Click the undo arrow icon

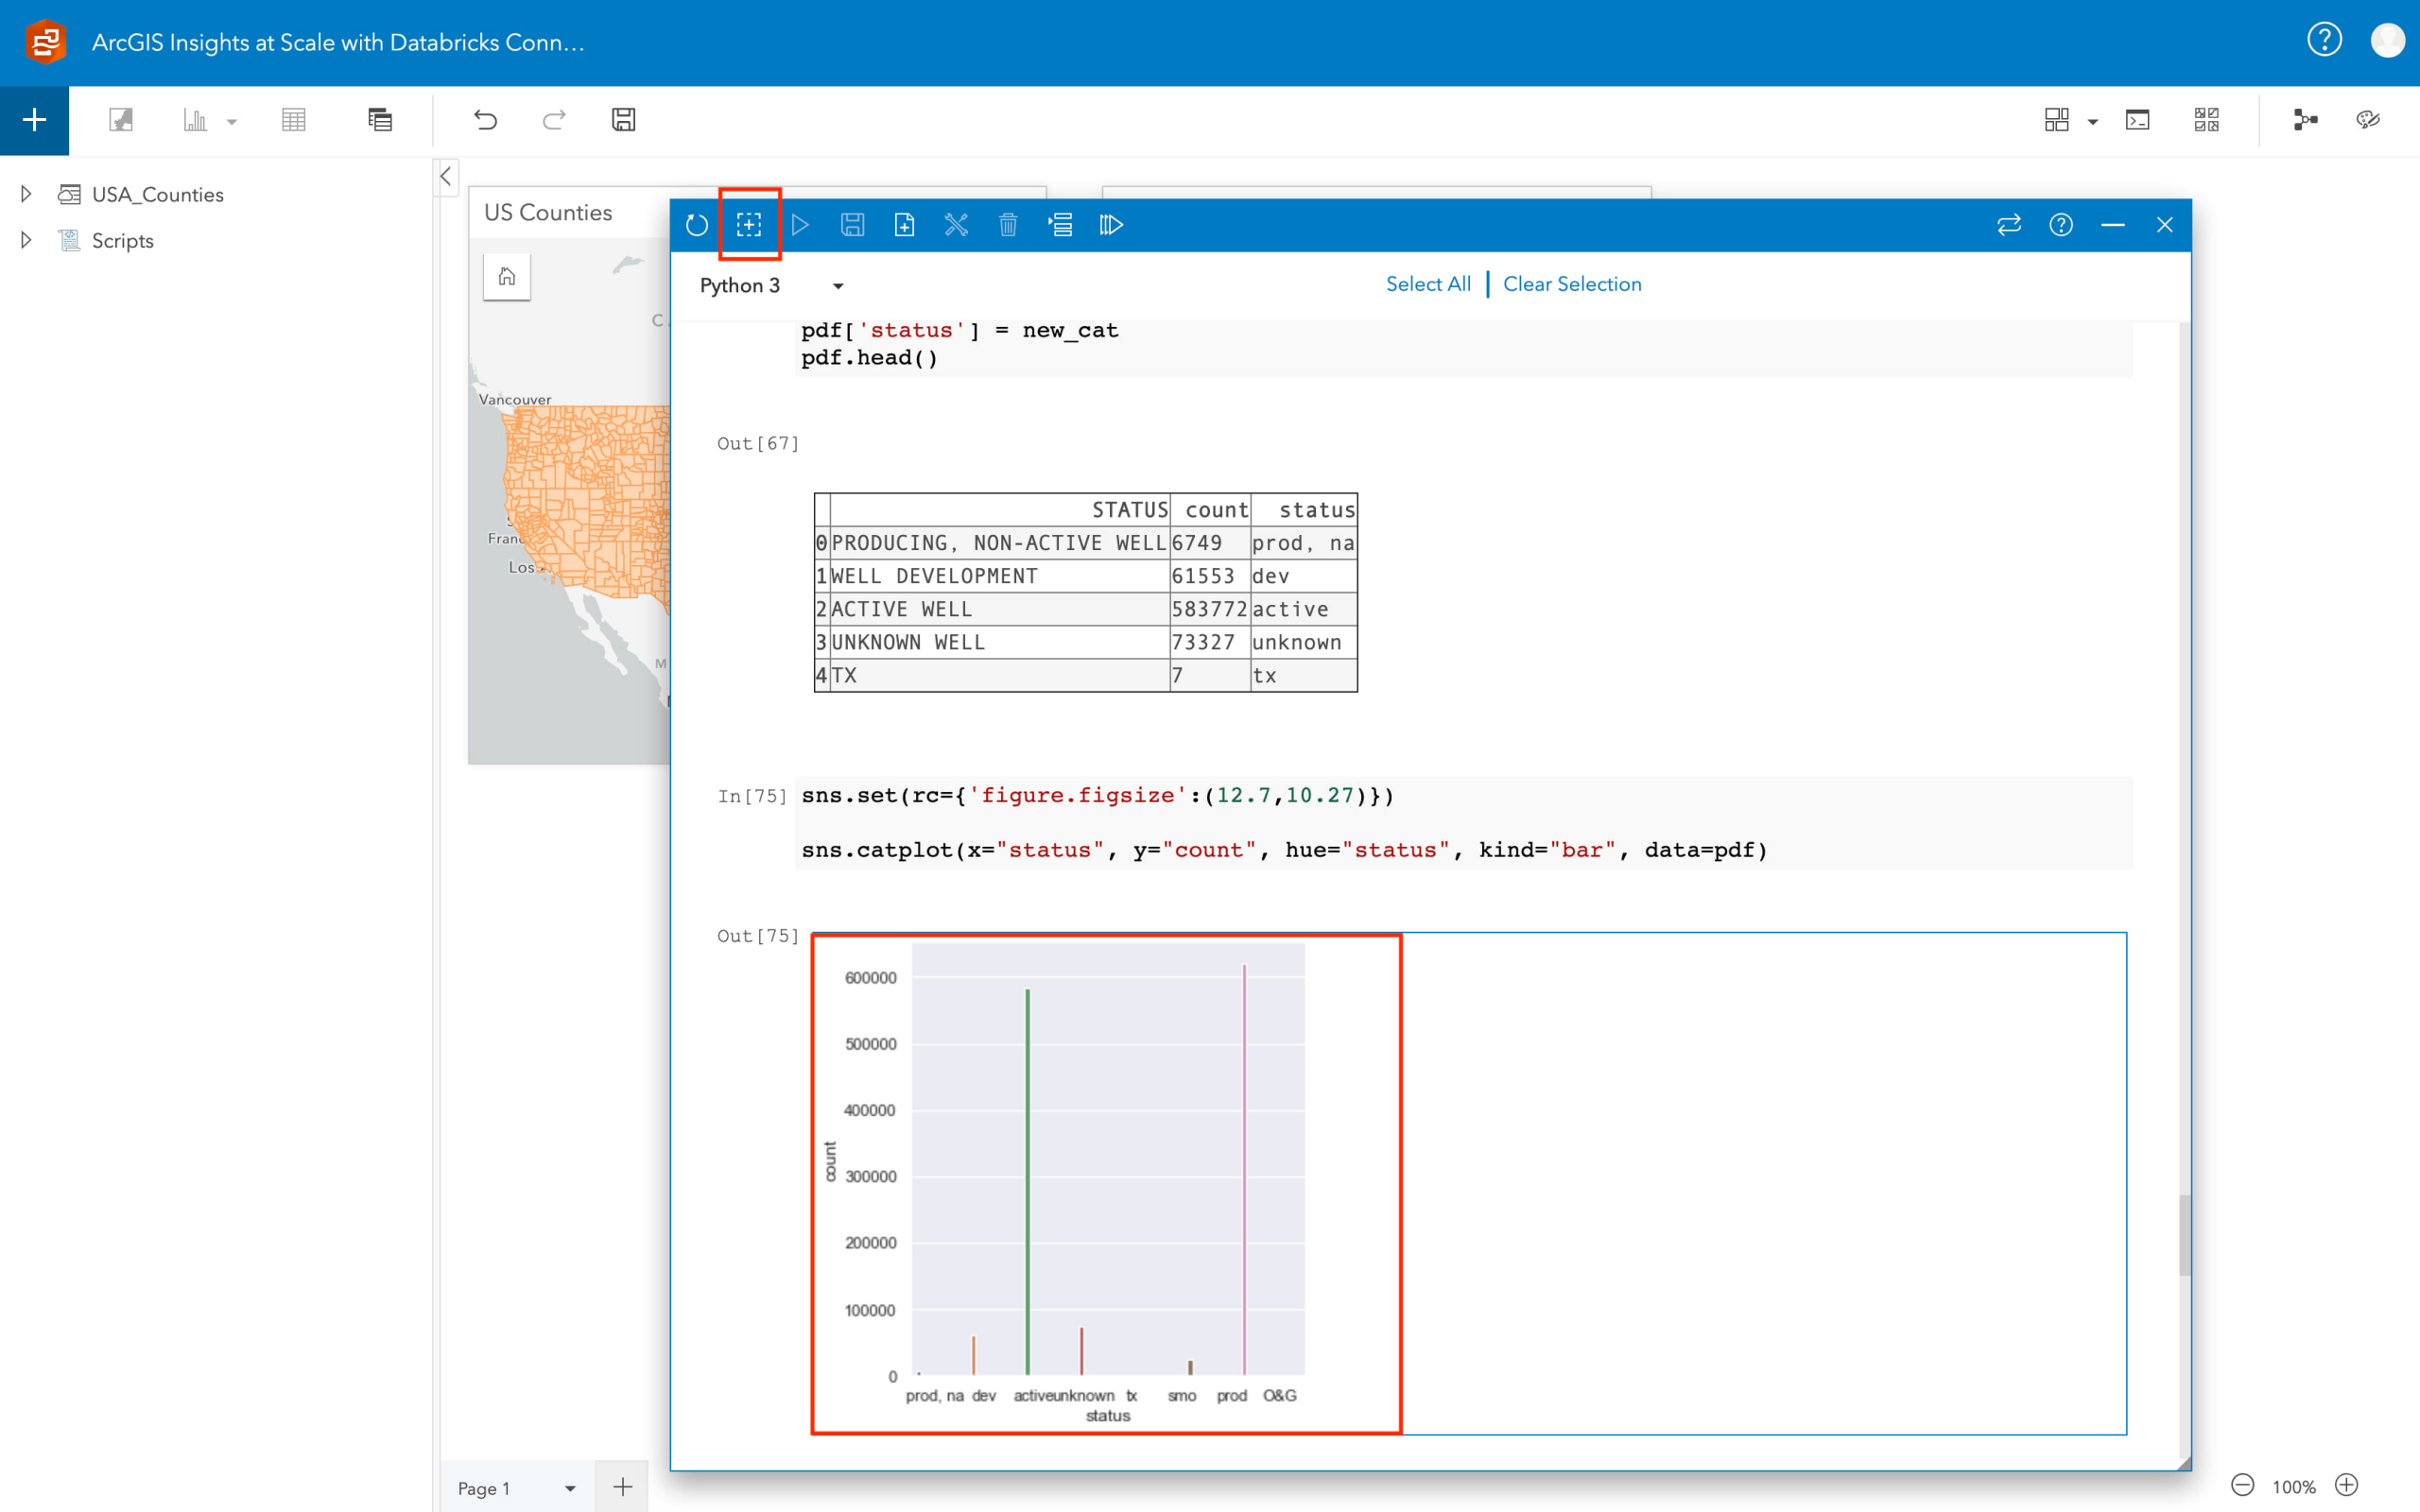[x=485, y=119]
